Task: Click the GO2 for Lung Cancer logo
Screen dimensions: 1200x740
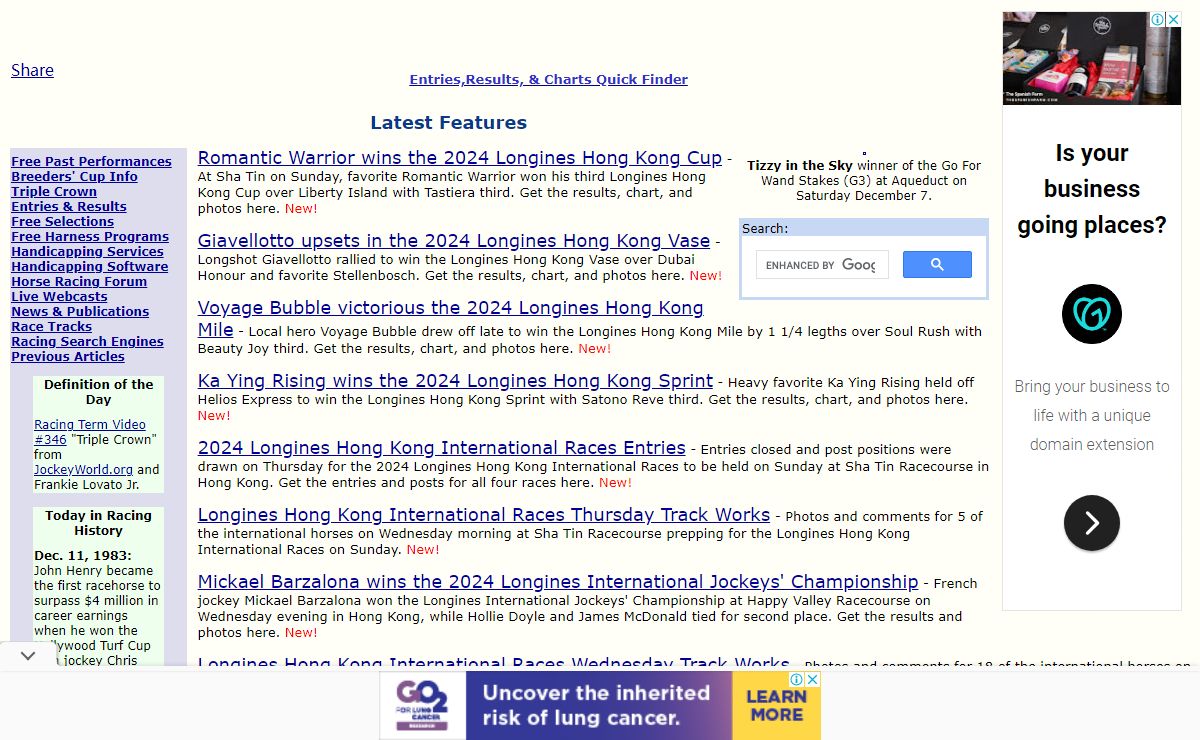Action: click(423, 705)
